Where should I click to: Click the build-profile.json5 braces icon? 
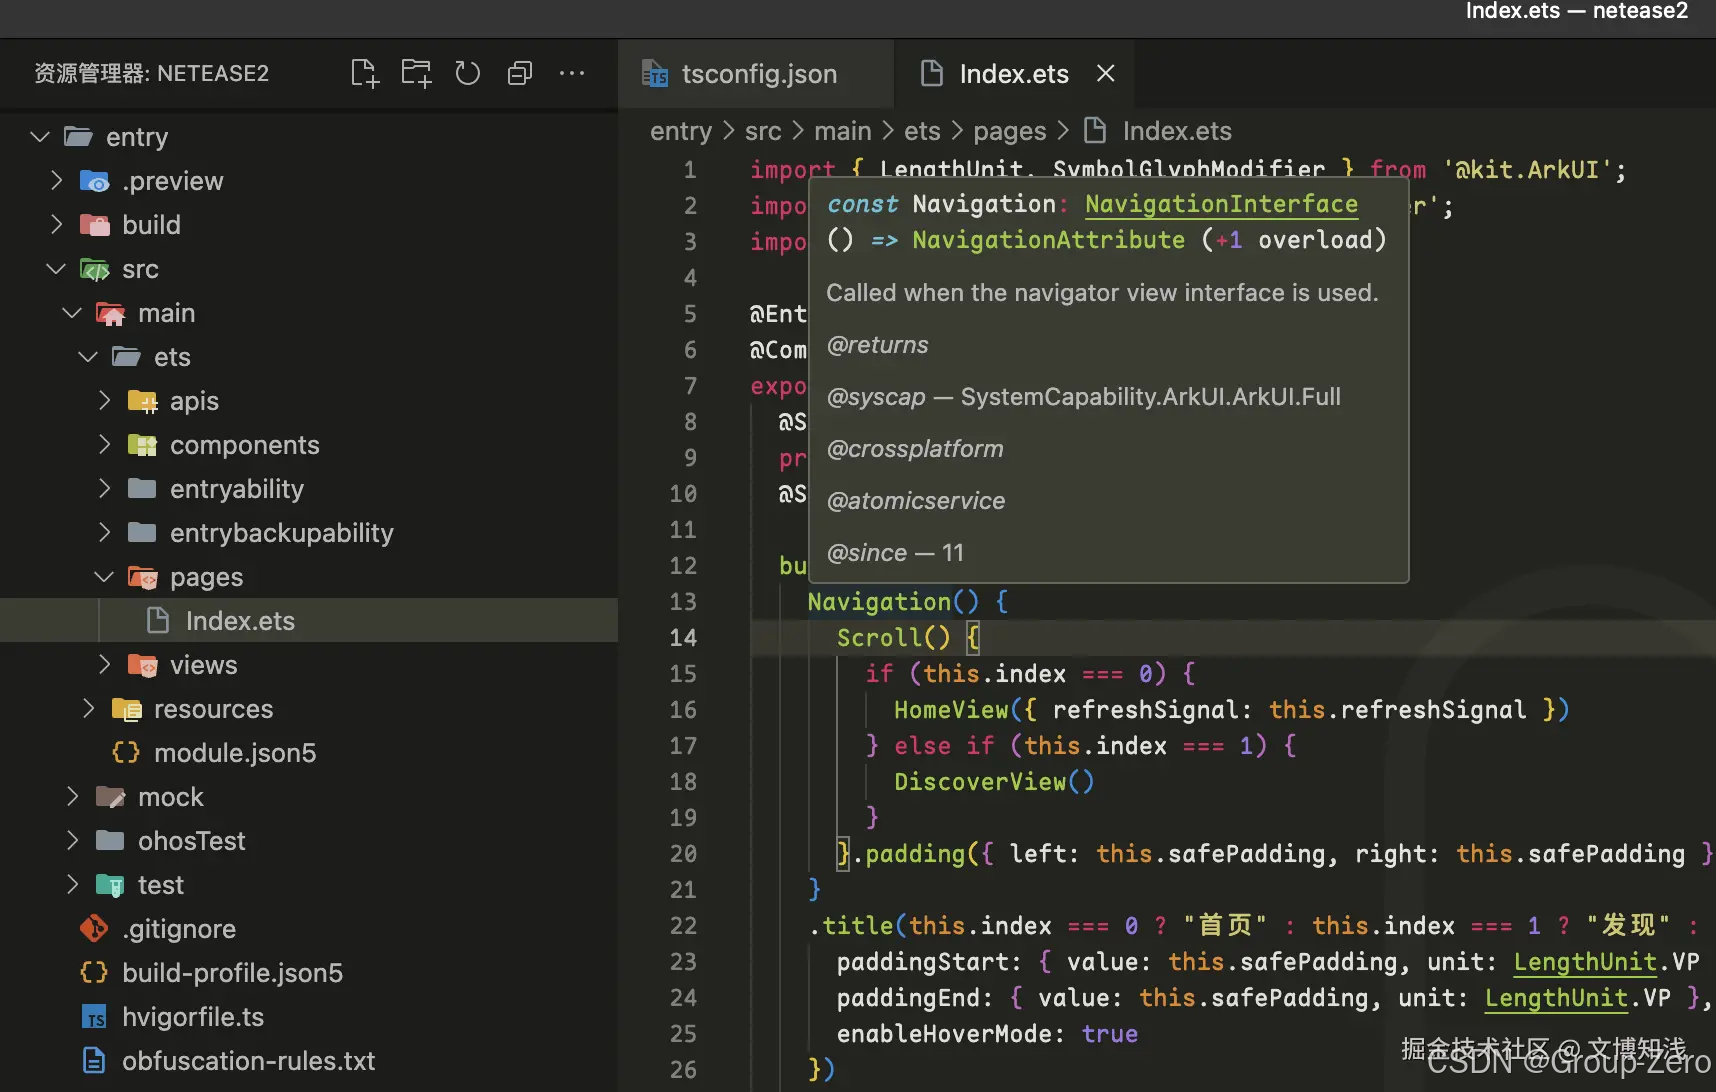pos(94,973)
